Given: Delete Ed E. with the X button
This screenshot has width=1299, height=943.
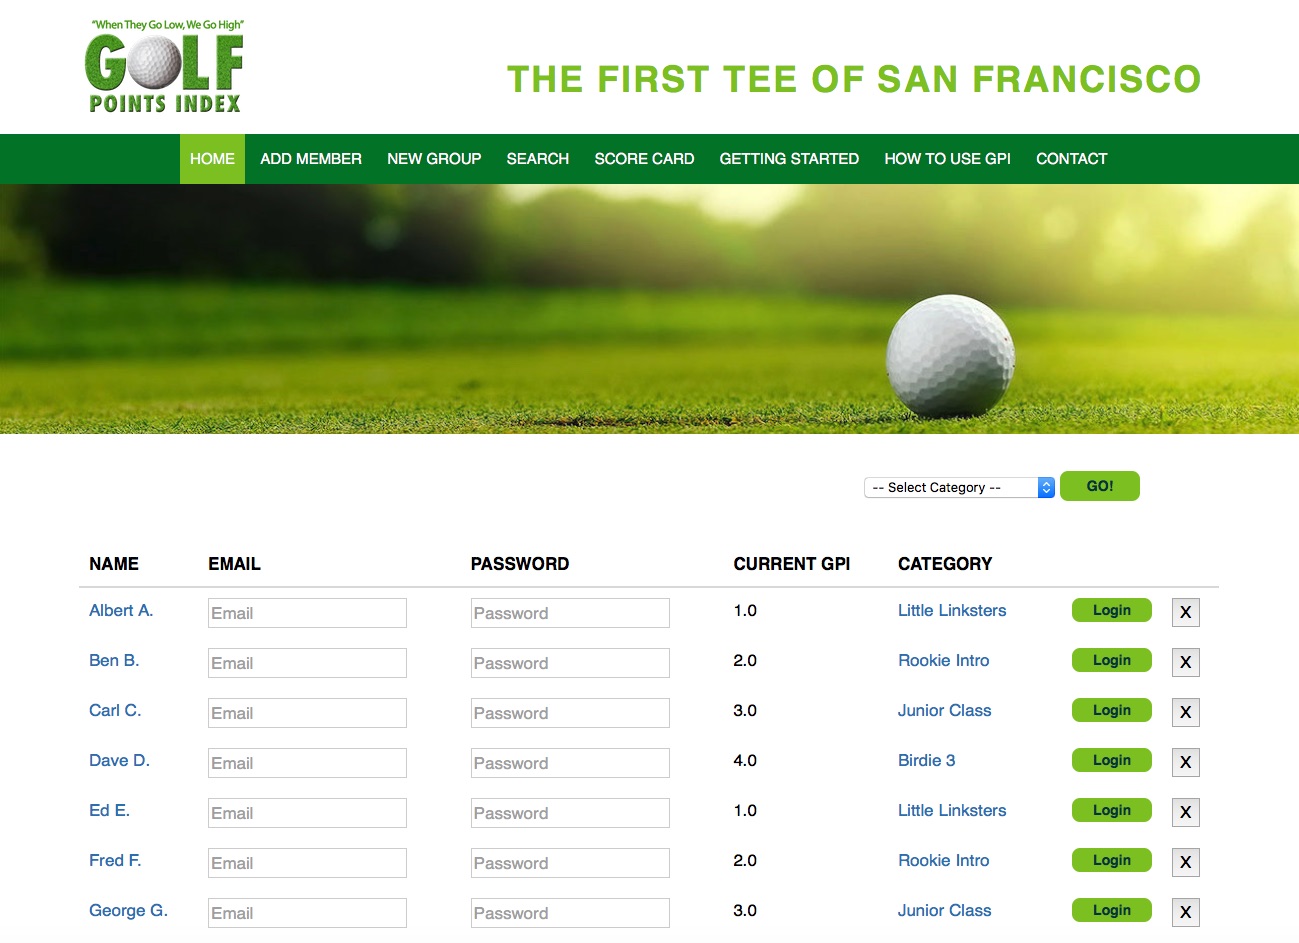Looking at the screenshot, I should (1185, 812).
